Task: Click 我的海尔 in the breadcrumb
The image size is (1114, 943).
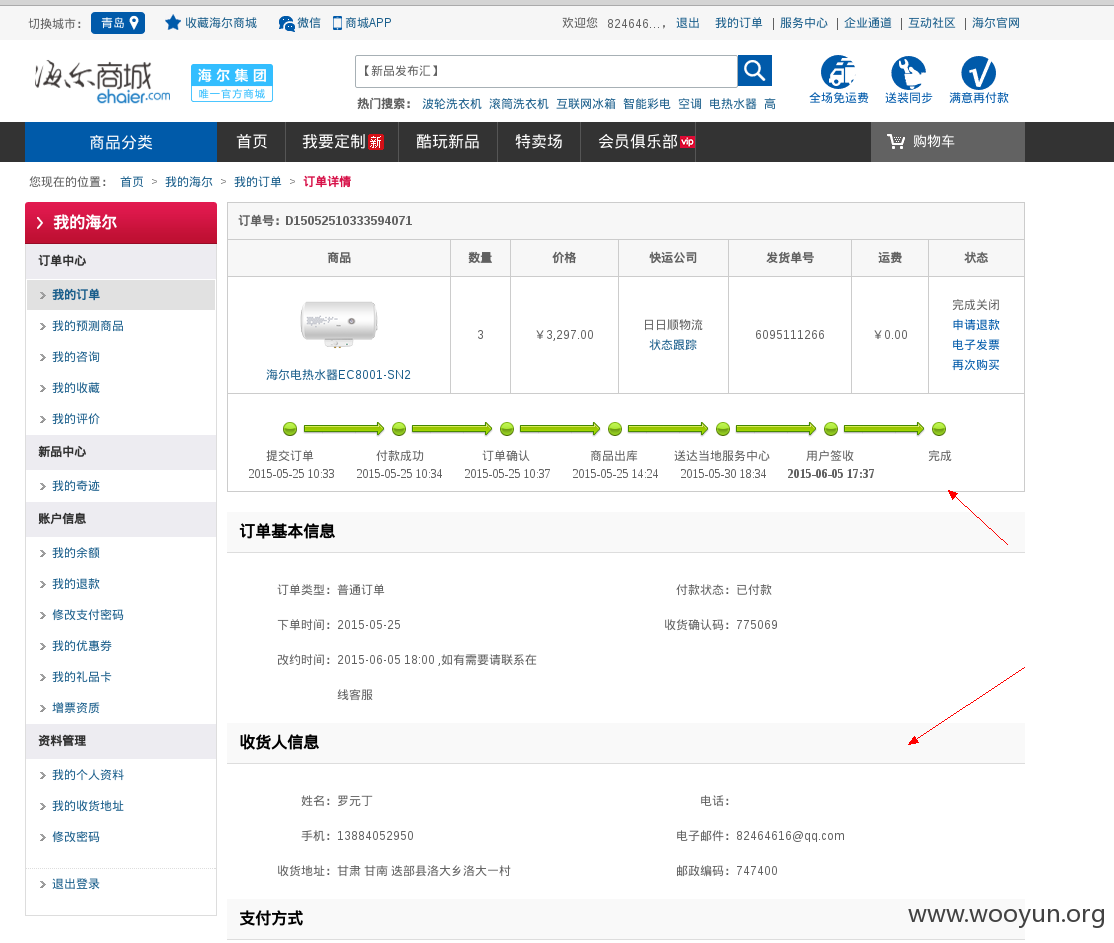Action: pos(189,182)
